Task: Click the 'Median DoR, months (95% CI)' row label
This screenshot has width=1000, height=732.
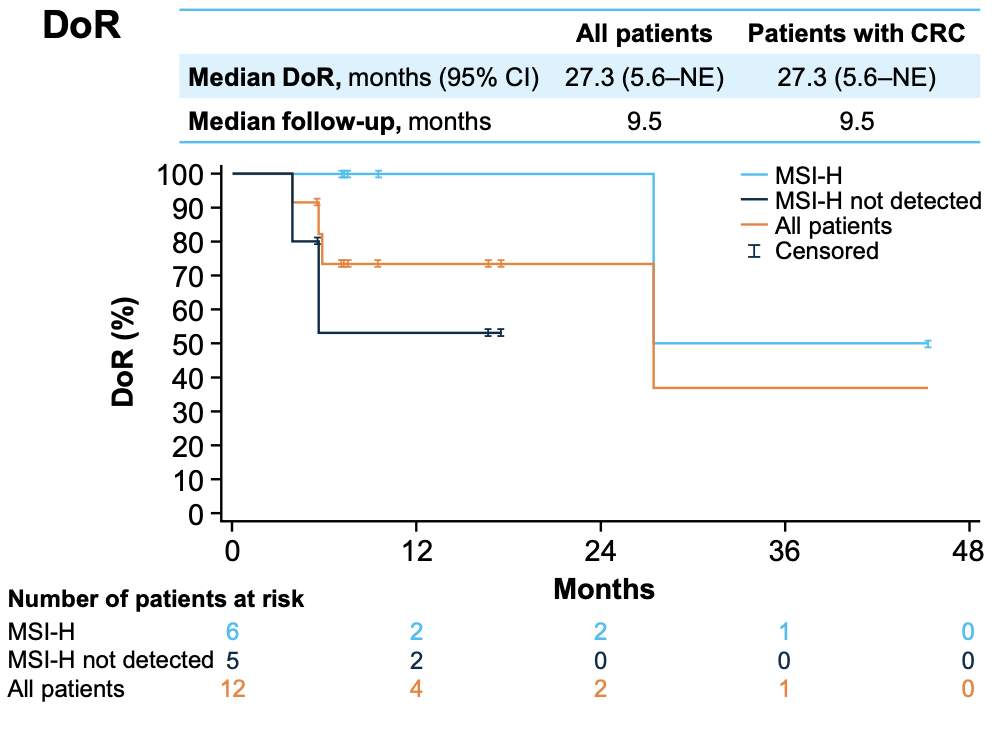Action: point(364,77)
